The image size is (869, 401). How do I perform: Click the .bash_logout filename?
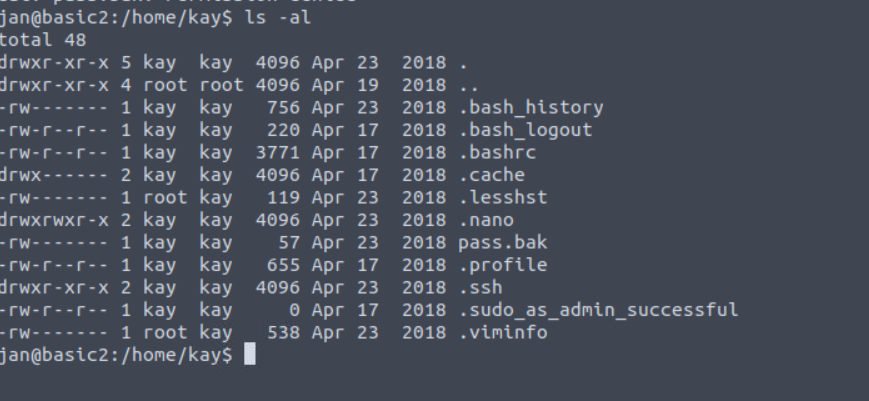click(525, 130)
